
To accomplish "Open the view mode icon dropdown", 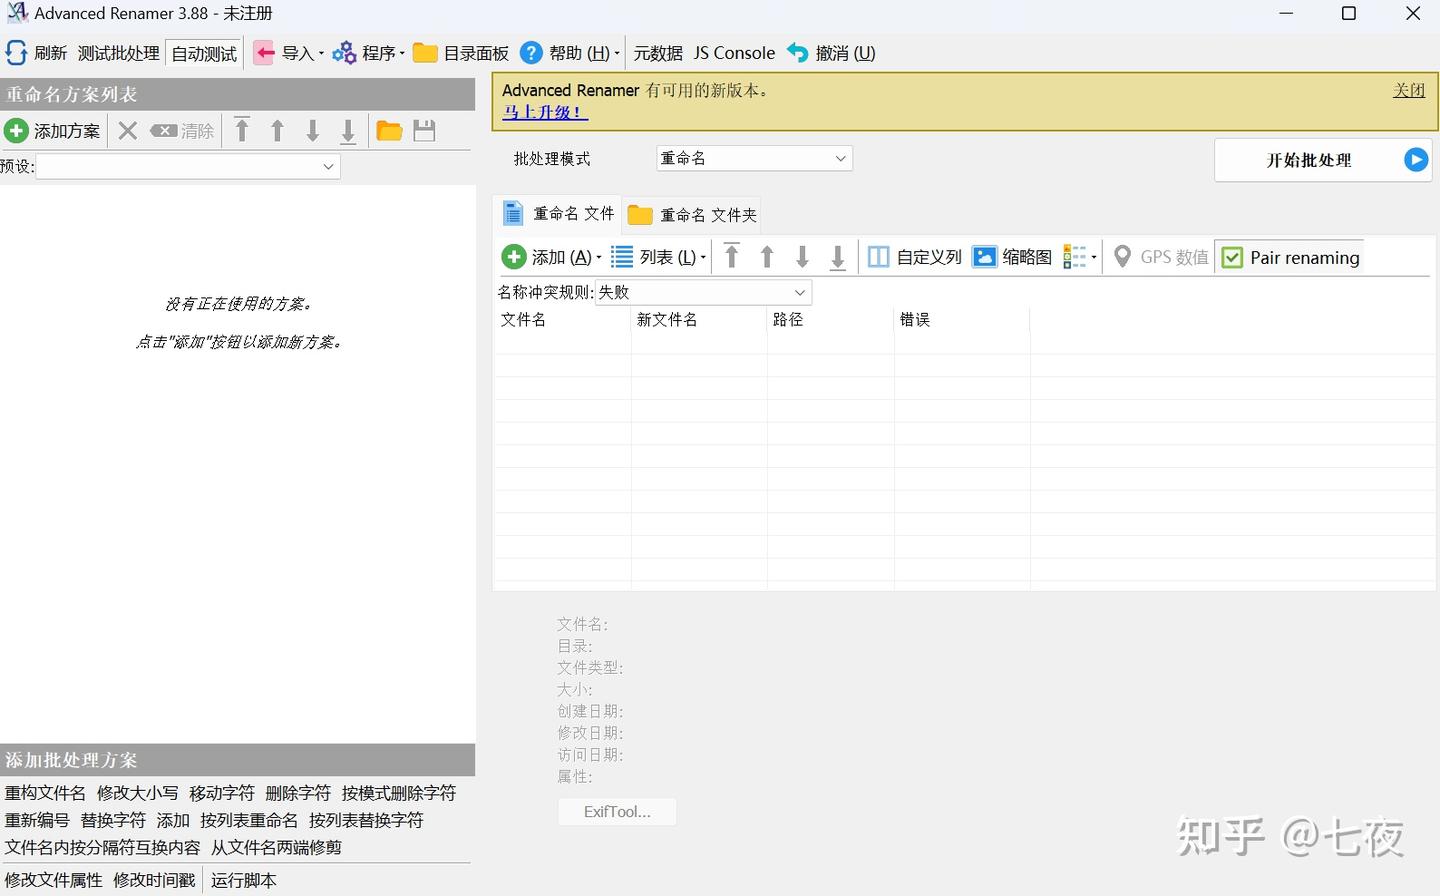I will 1079,257.
